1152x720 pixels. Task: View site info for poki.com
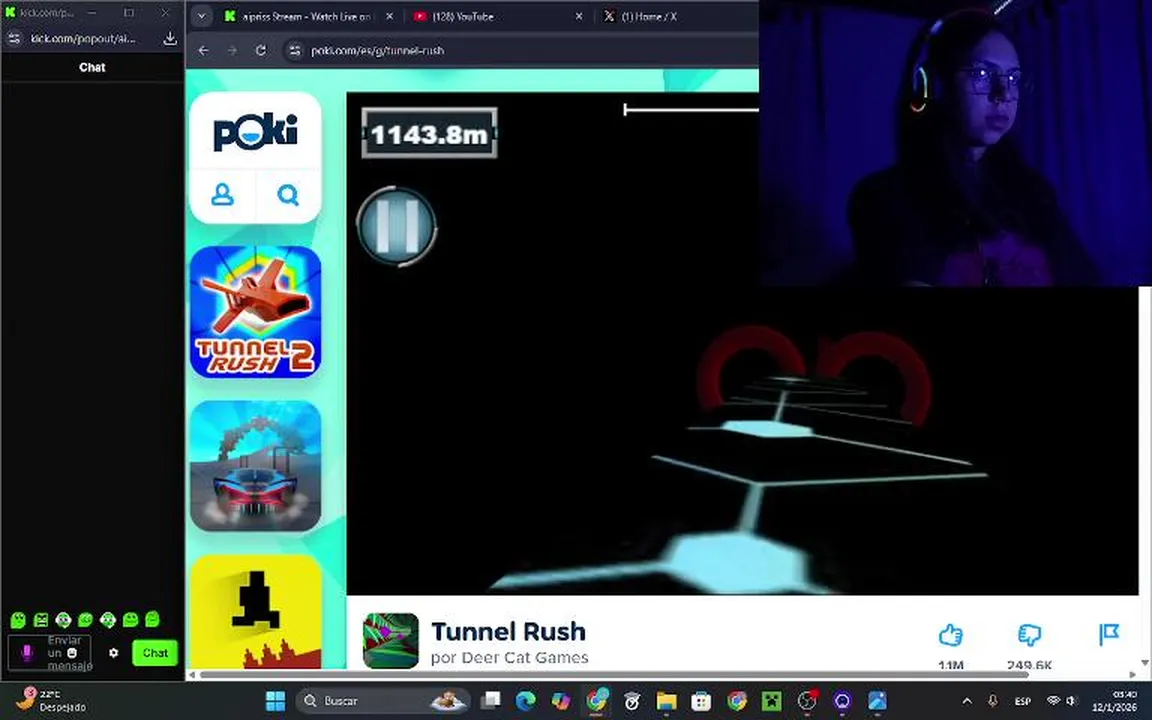(x=295, y=51)
